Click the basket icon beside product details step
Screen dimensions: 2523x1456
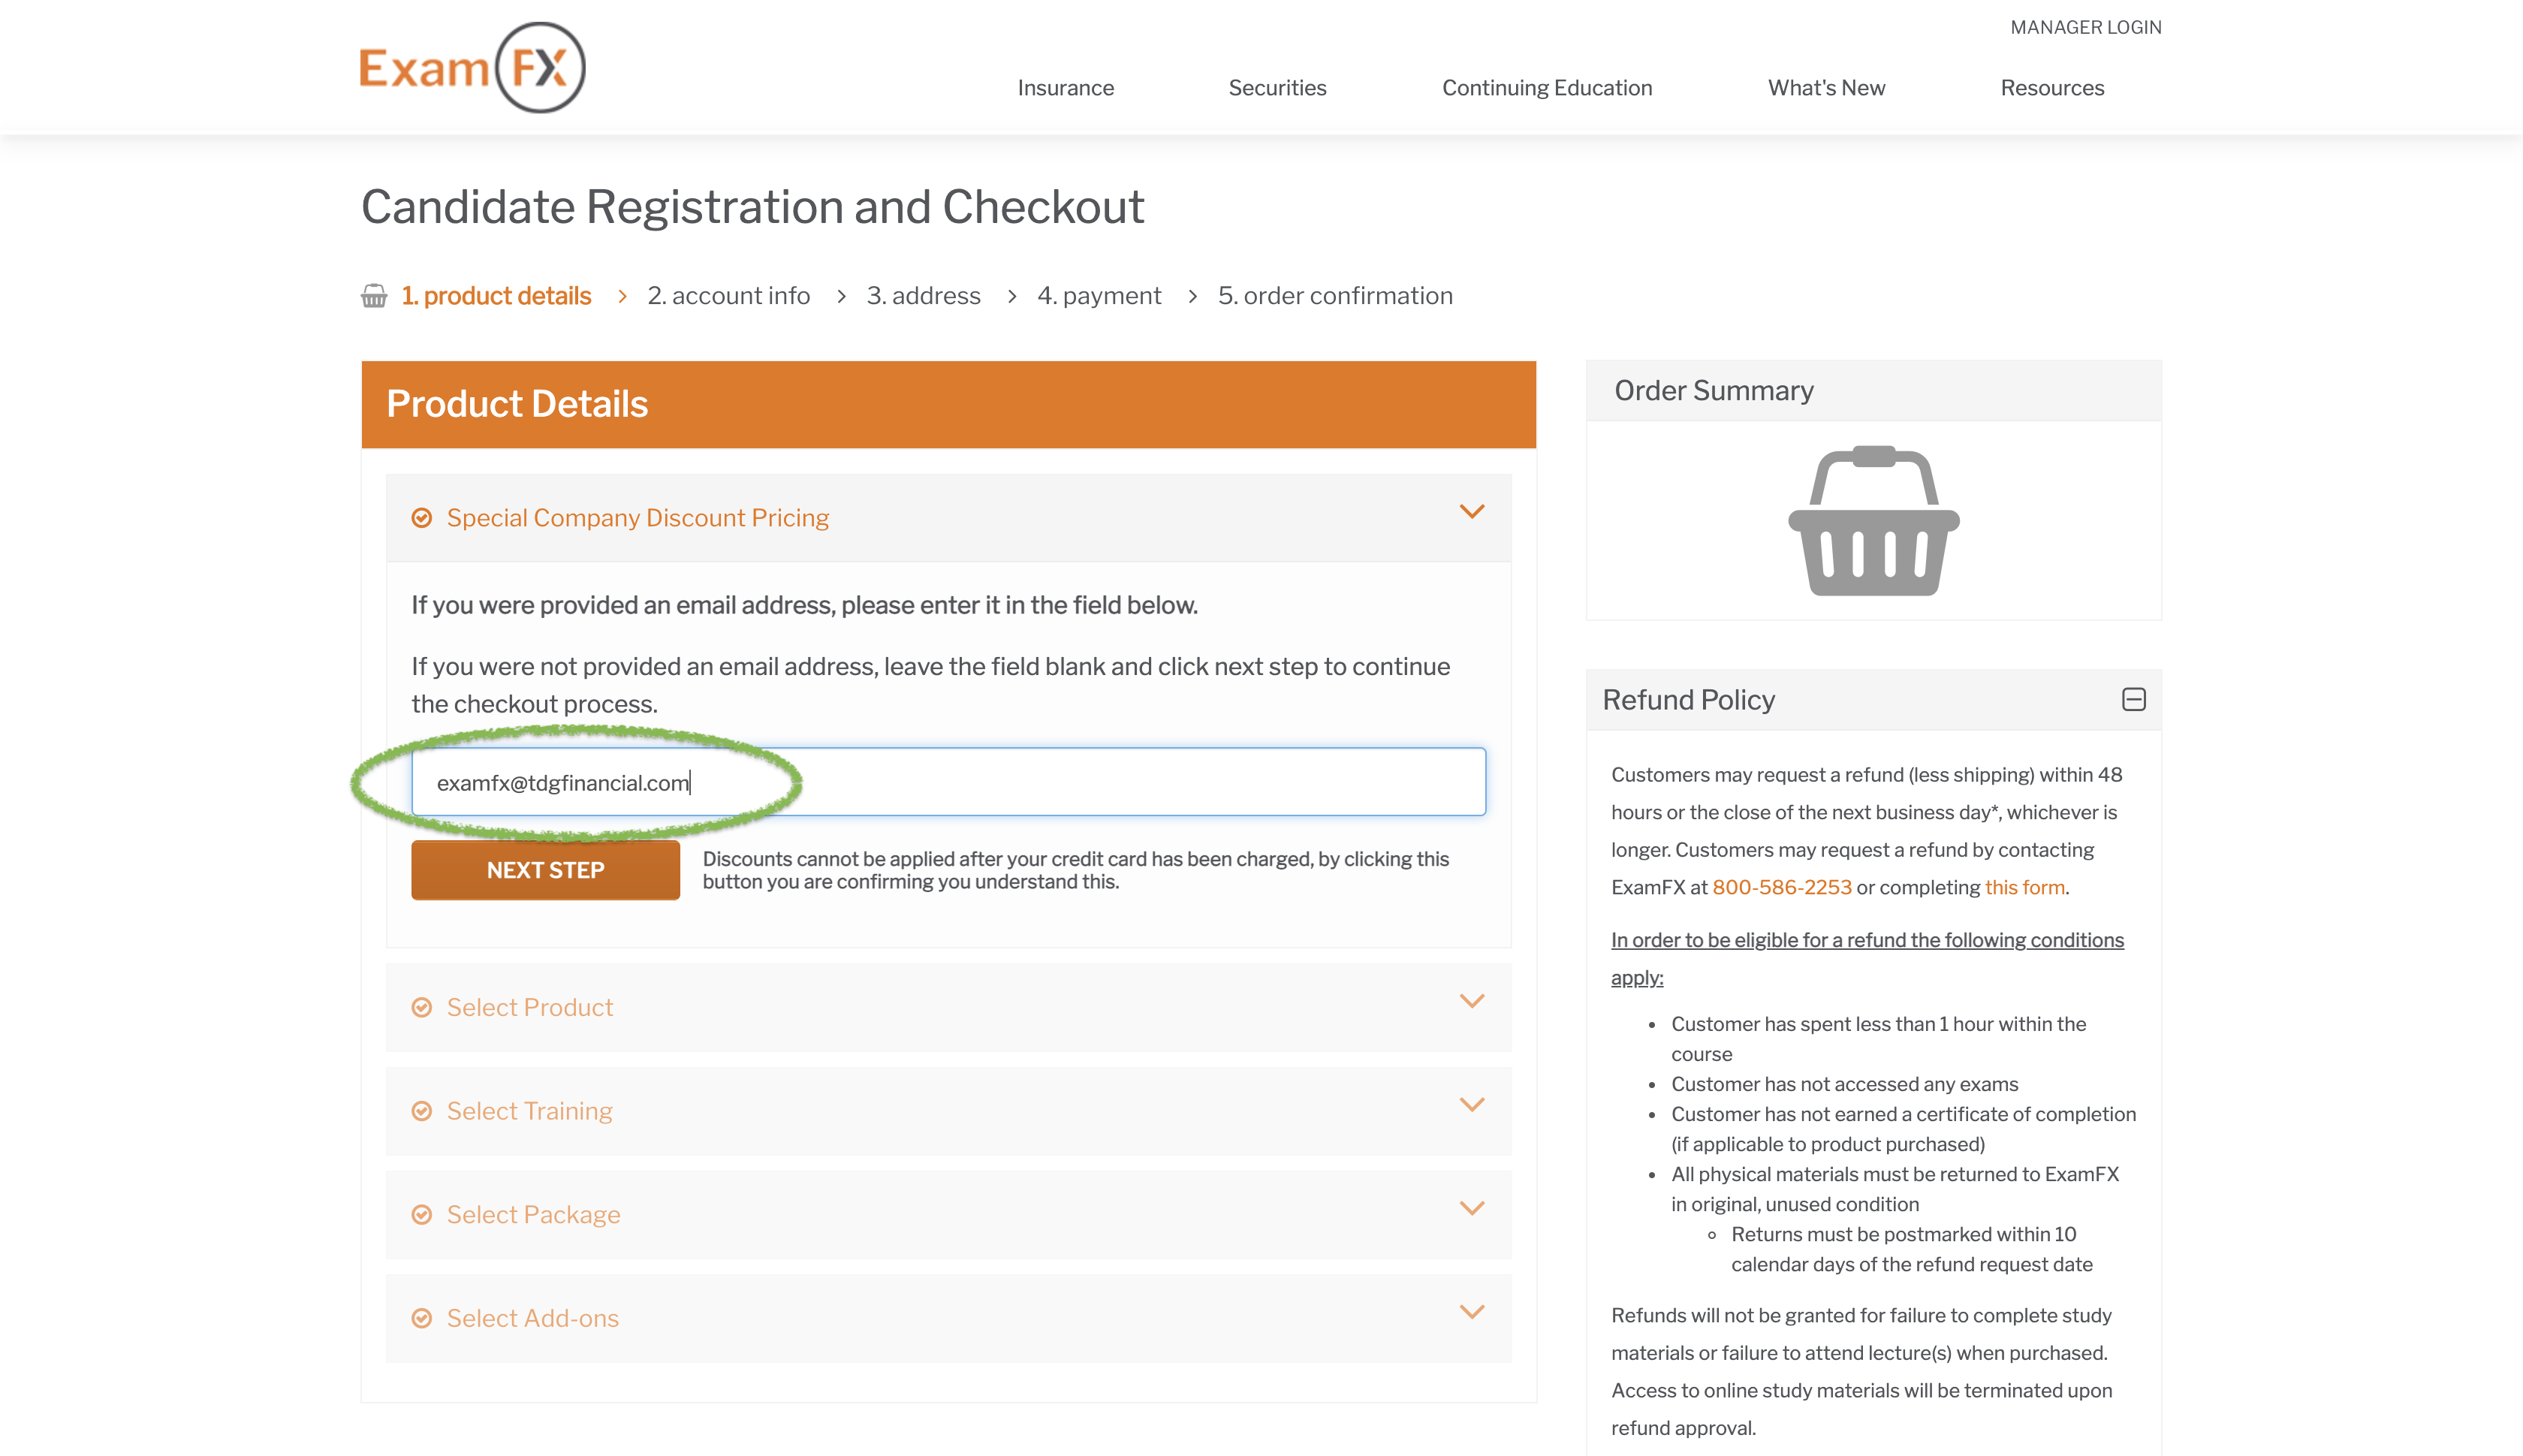click(374, 296)
